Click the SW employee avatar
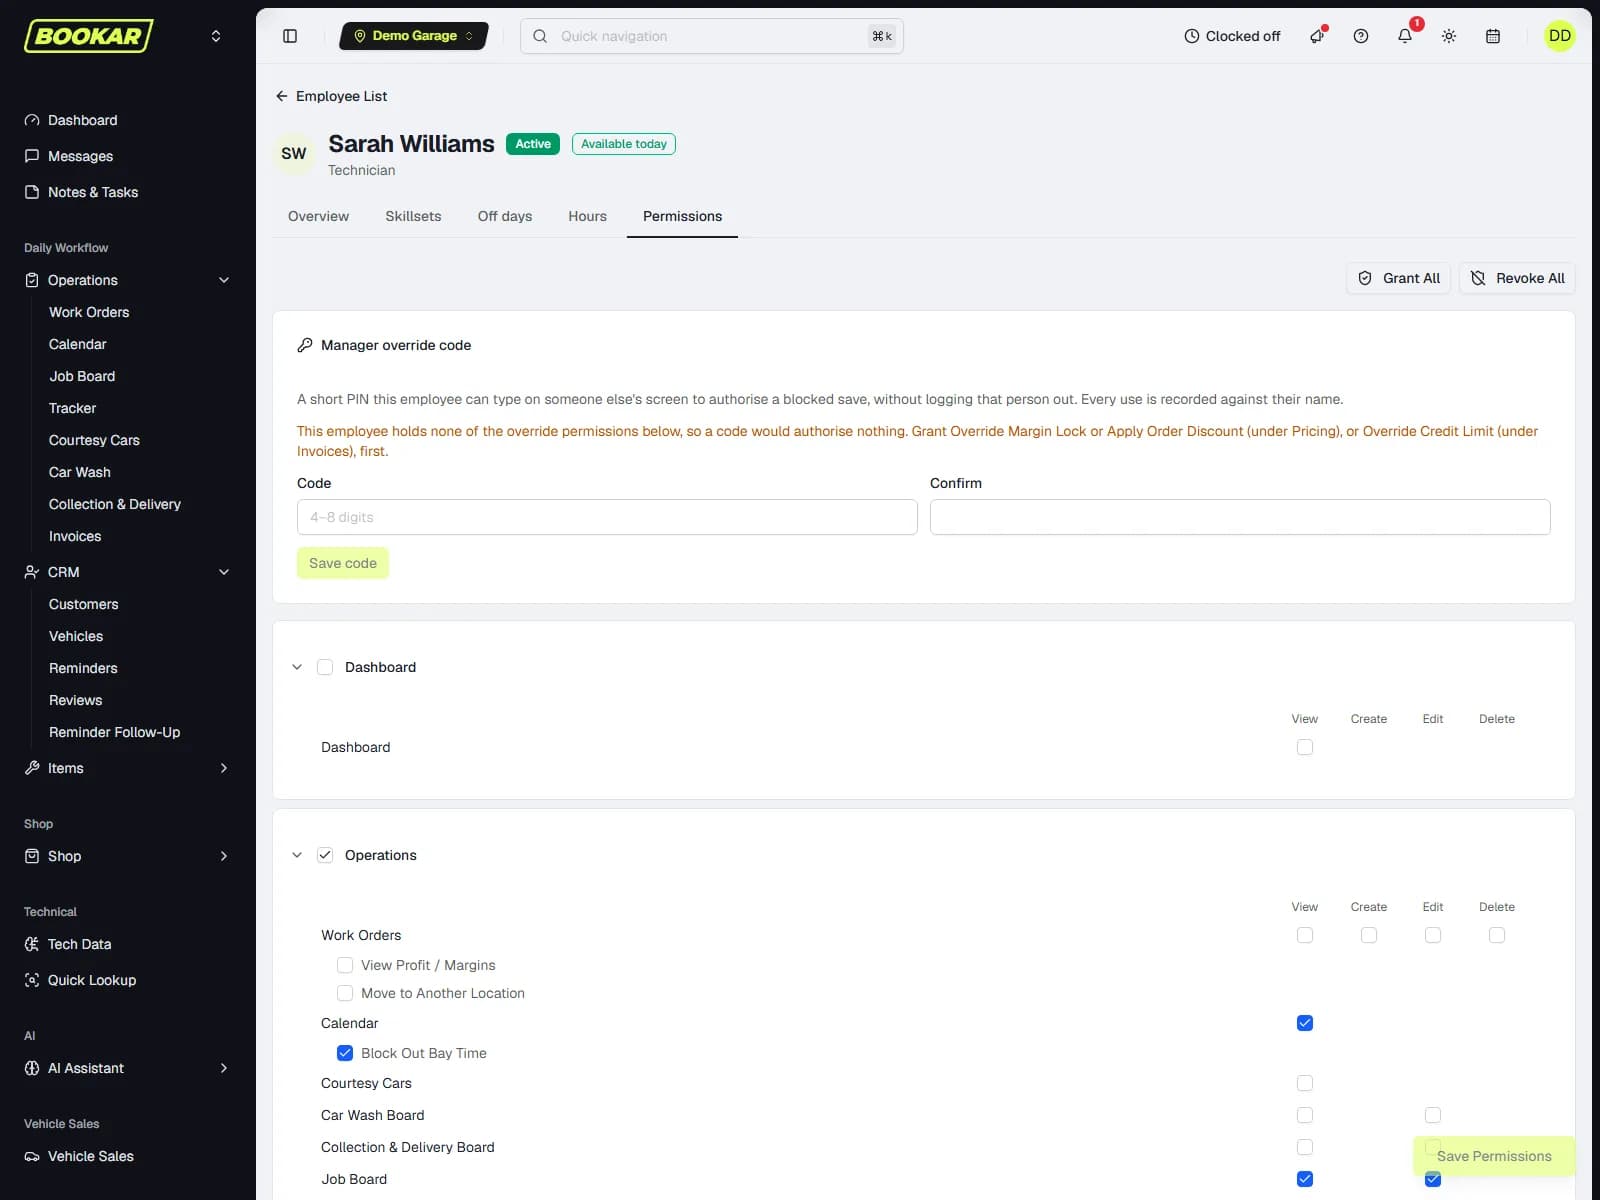Viewport: 1600px width, 1200px height. (x=294, y=154)
